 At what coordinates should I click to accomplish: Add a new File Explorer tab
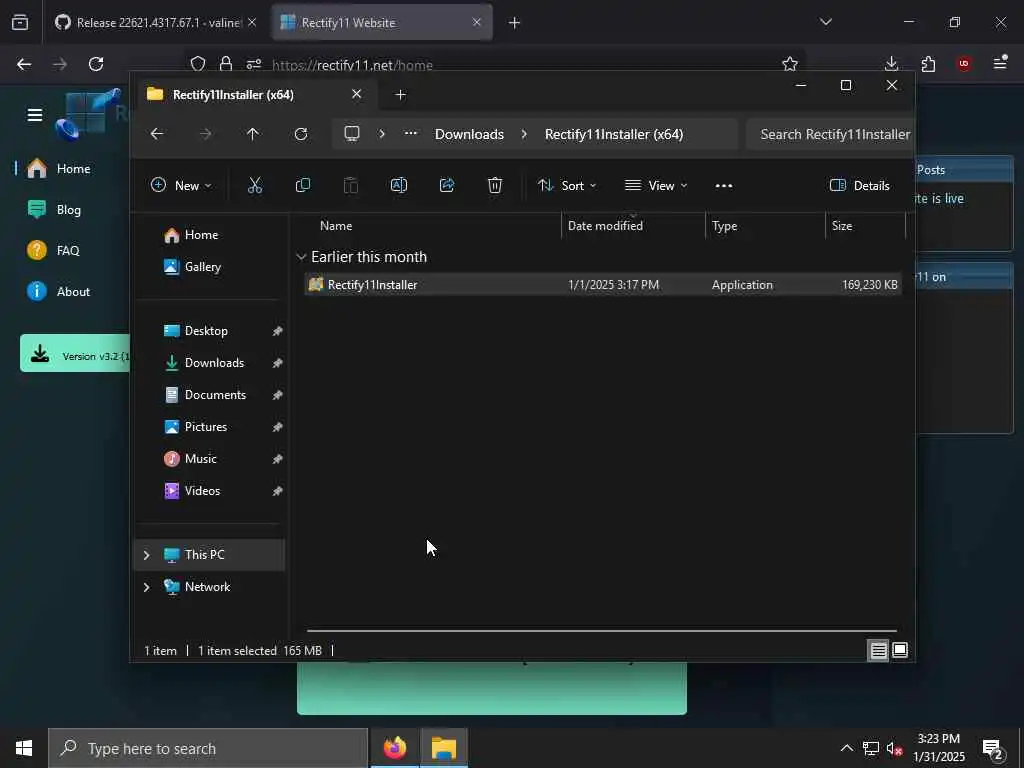[x=400, y=95]
